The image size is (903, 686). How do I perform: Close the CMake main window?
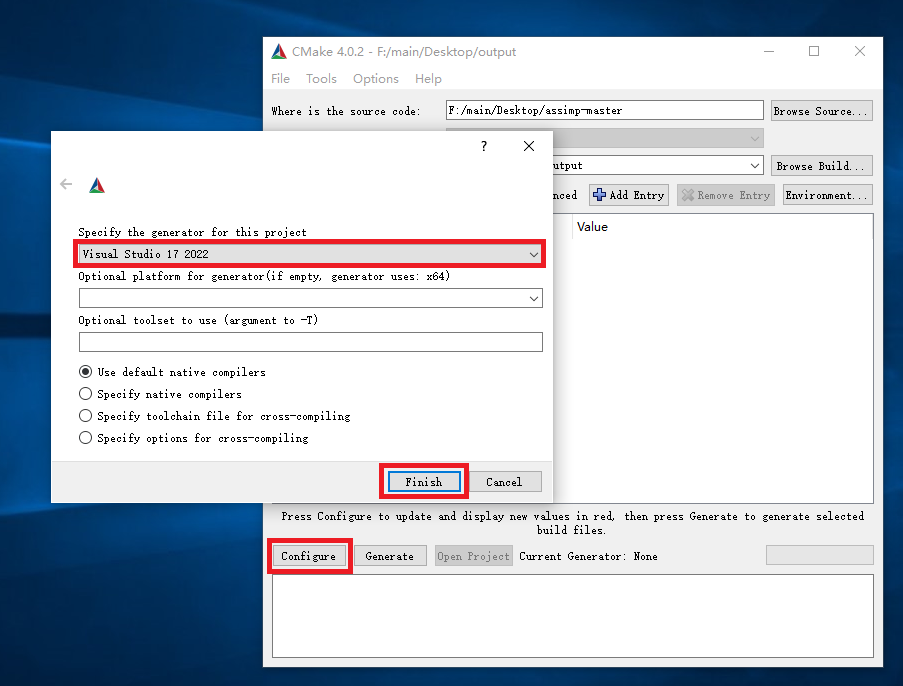pyautogui.click(x=860, y=51)
